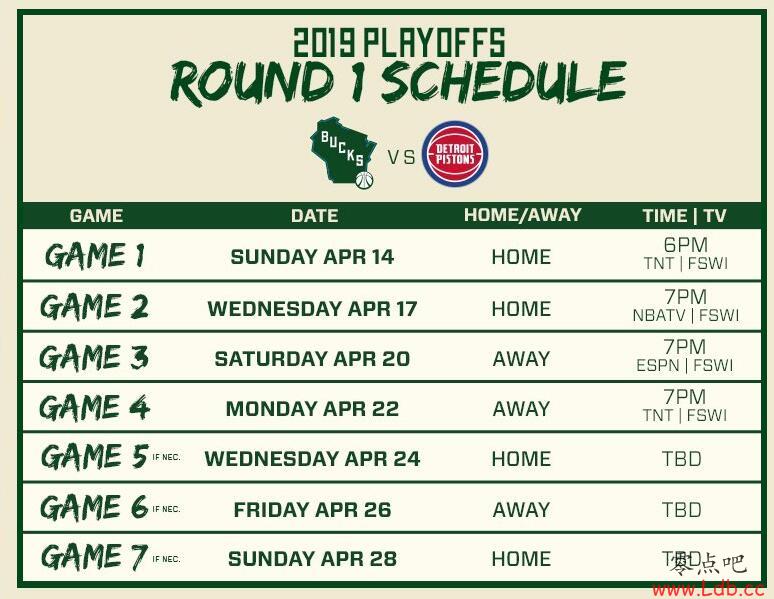Click the 7PM NBATV | FSWI cell
Image resolution: width=774 pixels, height=599 pixels.
(686, 306)
